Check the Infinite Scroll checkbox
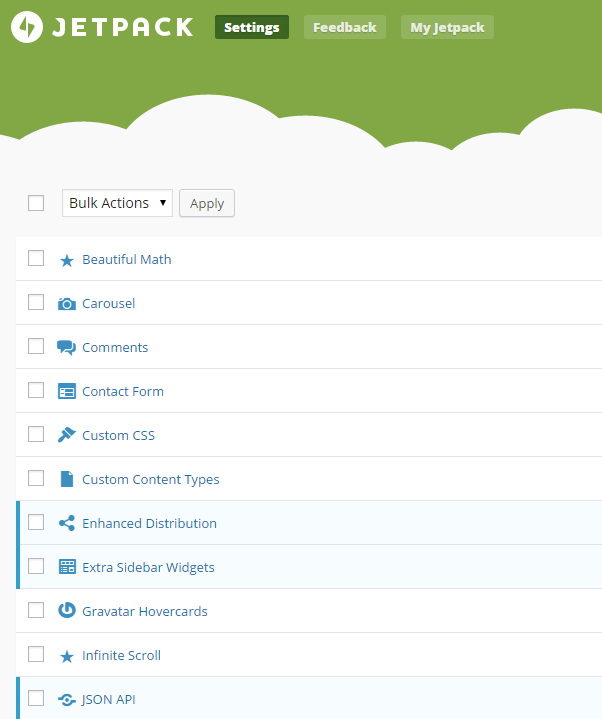Image resolution: width=602 pixels, height=719 pixels. 36,654
